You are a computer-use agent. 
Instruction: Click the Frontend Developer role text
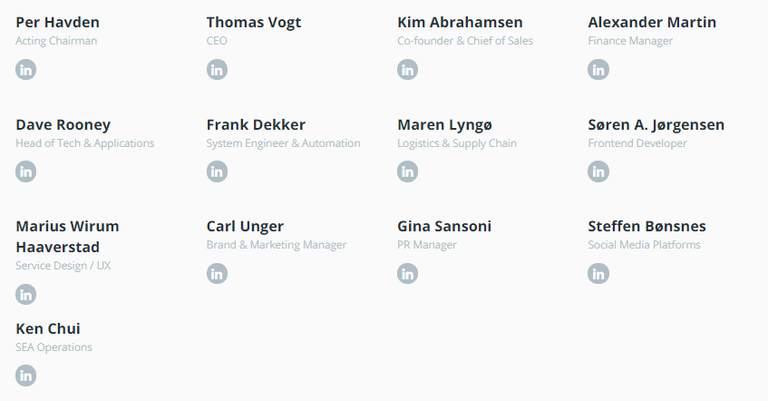click(637, 143)
